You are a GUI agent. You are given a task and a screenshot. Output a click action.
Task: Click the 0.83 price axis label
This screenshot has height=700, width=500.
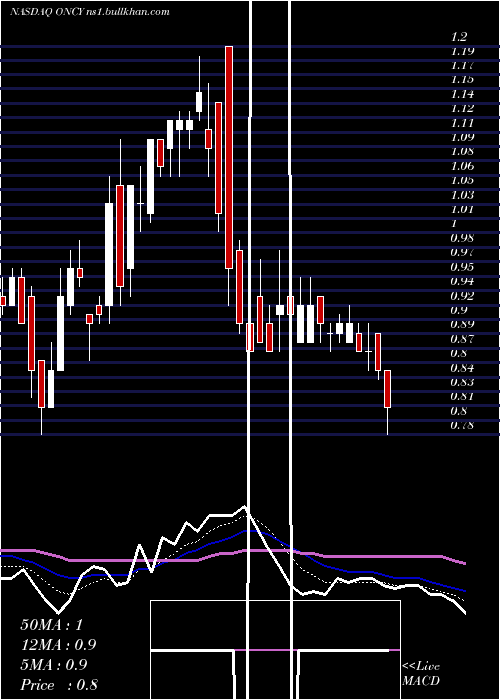tap(462, 382)
